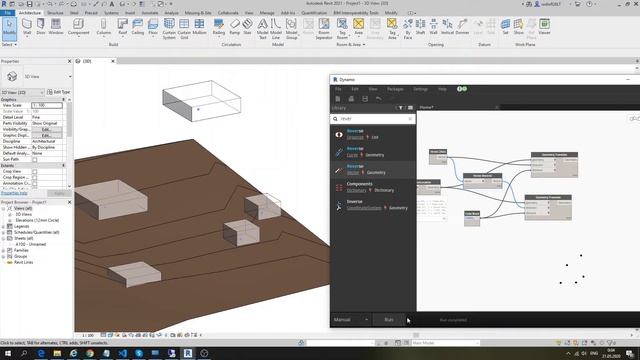Screen dimensions: 640x360
Task: Click the Edit Type button
Action: (x=59, y=92)
